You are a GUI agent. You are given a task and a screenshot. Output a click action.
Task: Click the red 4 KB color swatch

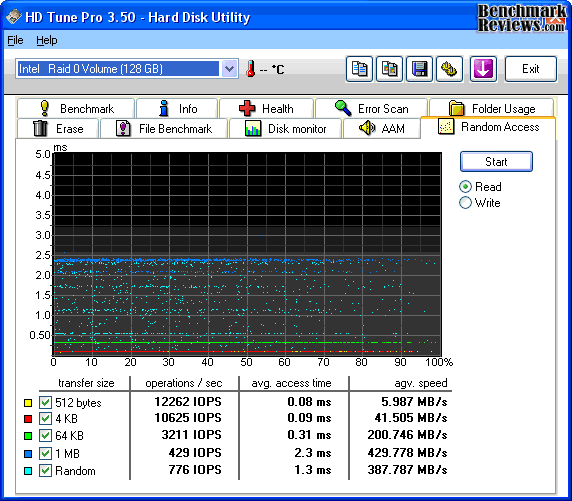pyautogui.click(x=28, y=419)
